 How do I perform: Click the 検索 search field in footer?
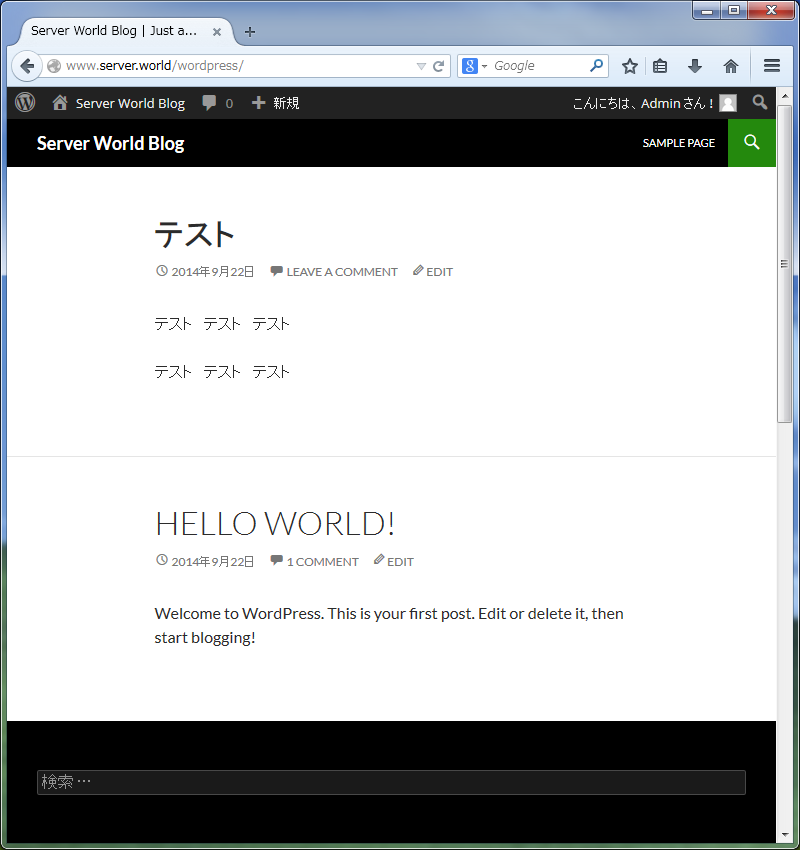391,782
